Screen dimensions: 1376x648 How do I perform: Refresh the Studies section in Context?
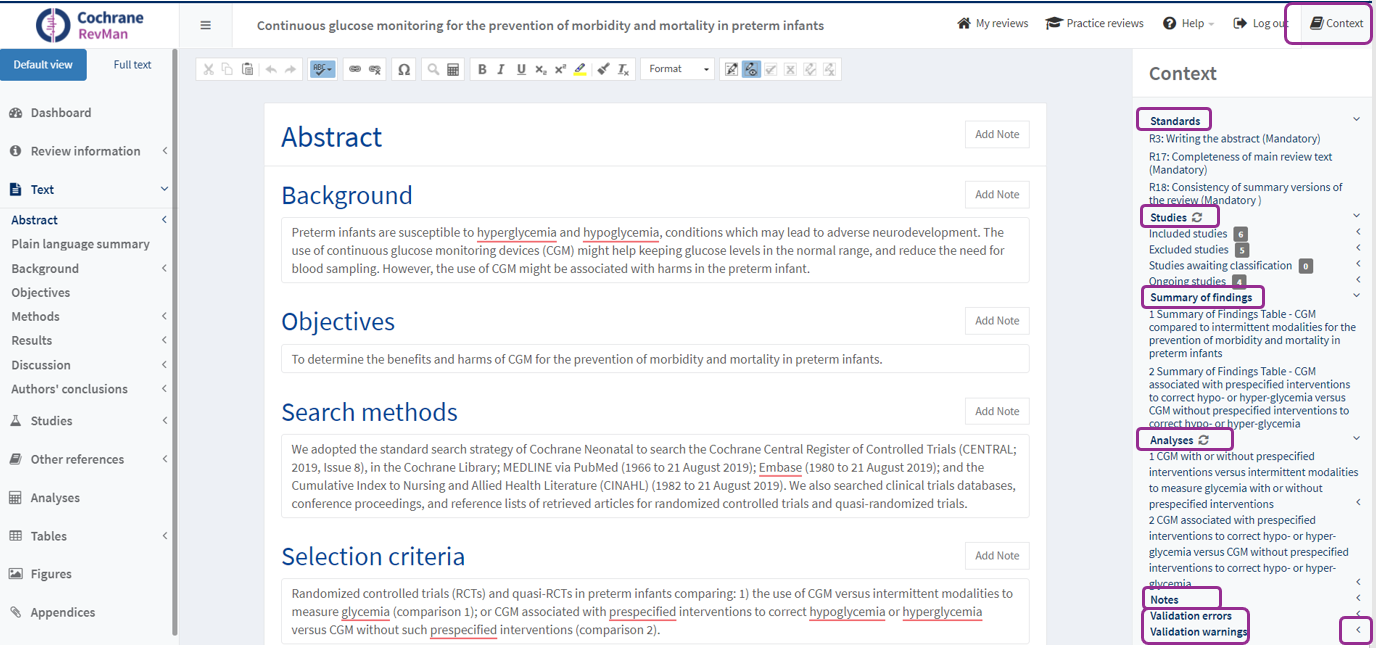click(x=1196, y=217)
